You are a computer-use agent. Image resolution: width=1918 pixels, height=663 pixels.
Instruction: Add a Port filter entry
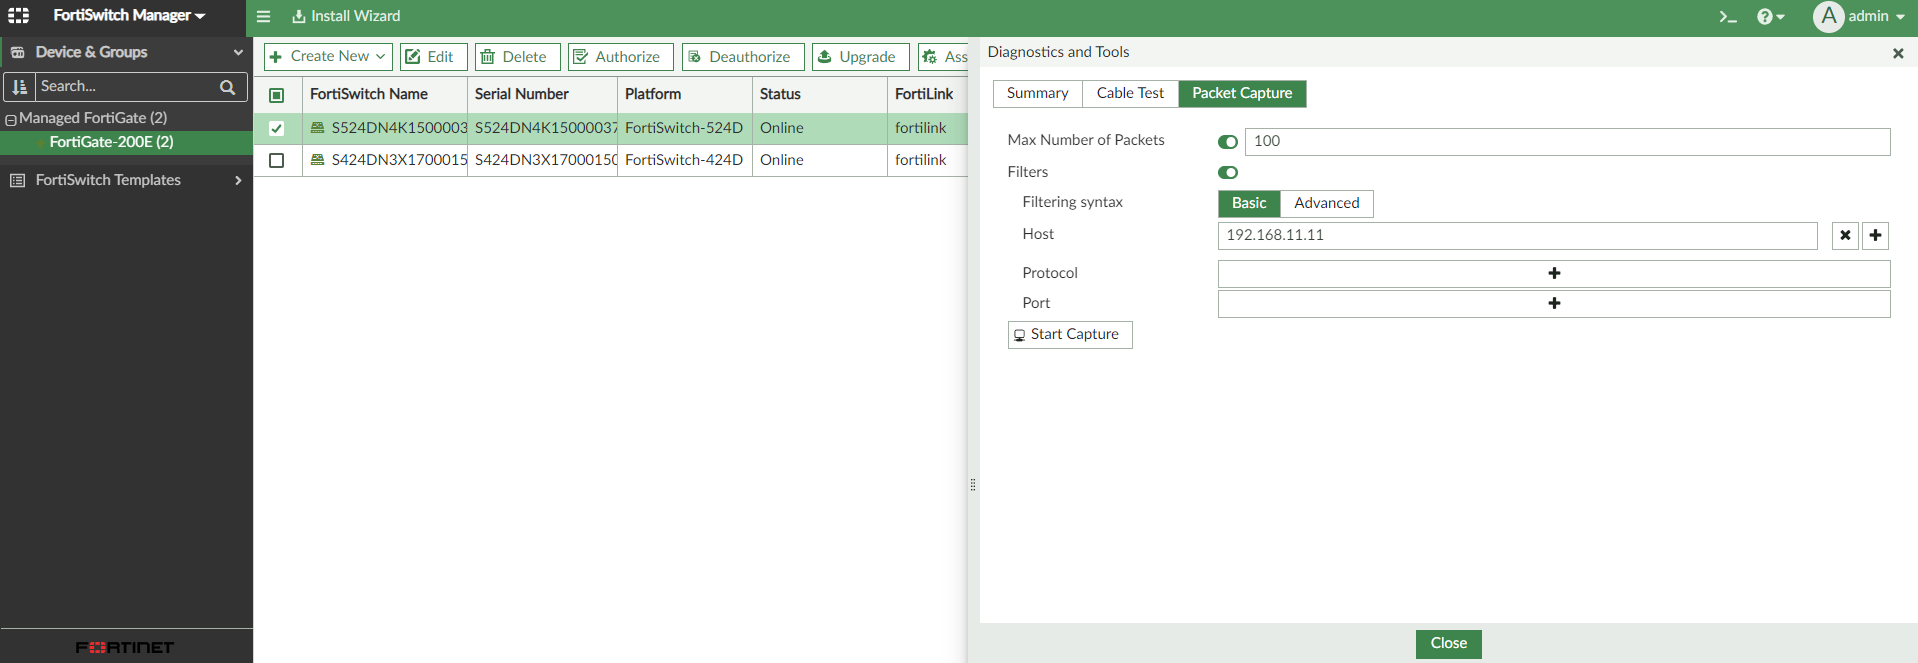[1554, 303]
